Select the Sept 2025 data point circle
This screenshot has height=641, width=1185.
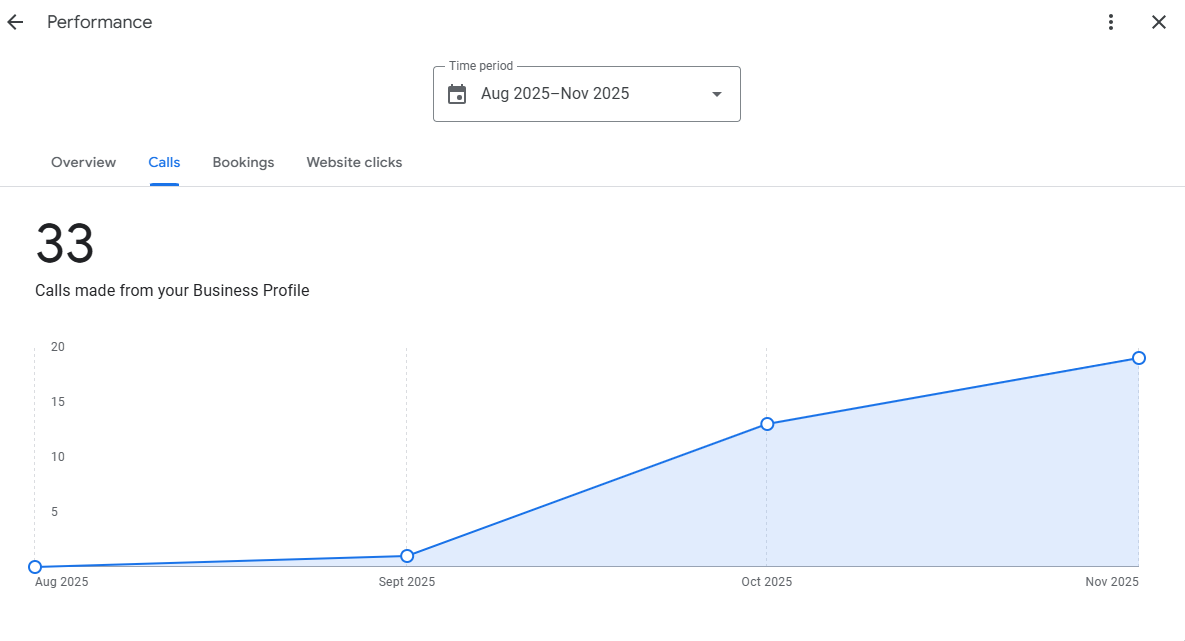click(x=407, y=556)
